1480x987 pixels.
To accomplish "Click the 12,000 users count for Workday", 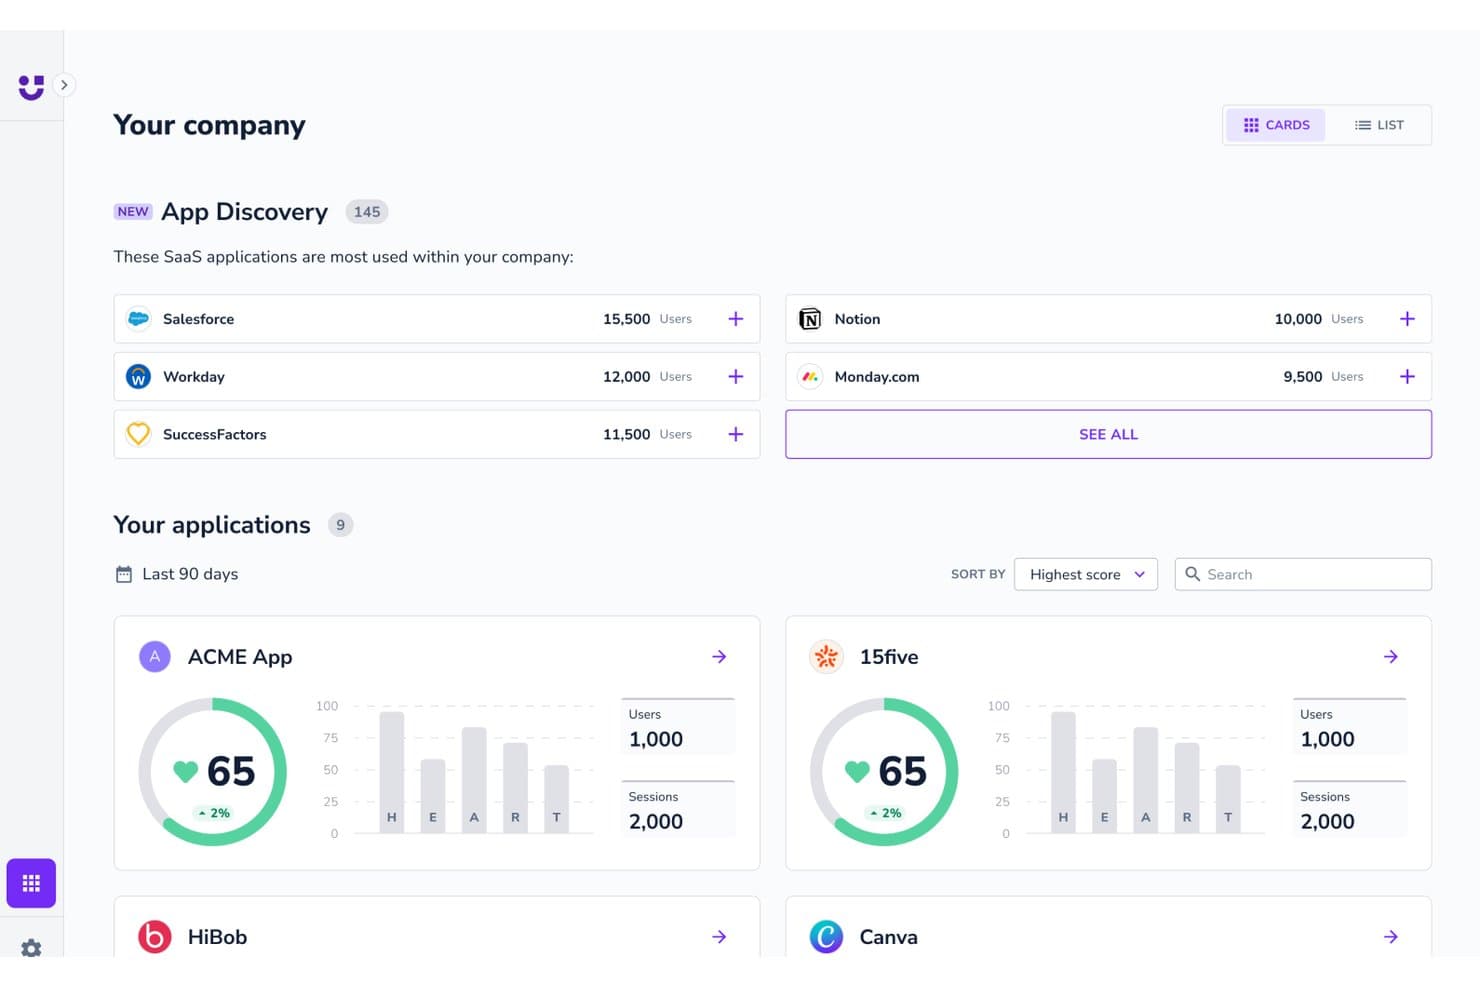I will point(627,377).
